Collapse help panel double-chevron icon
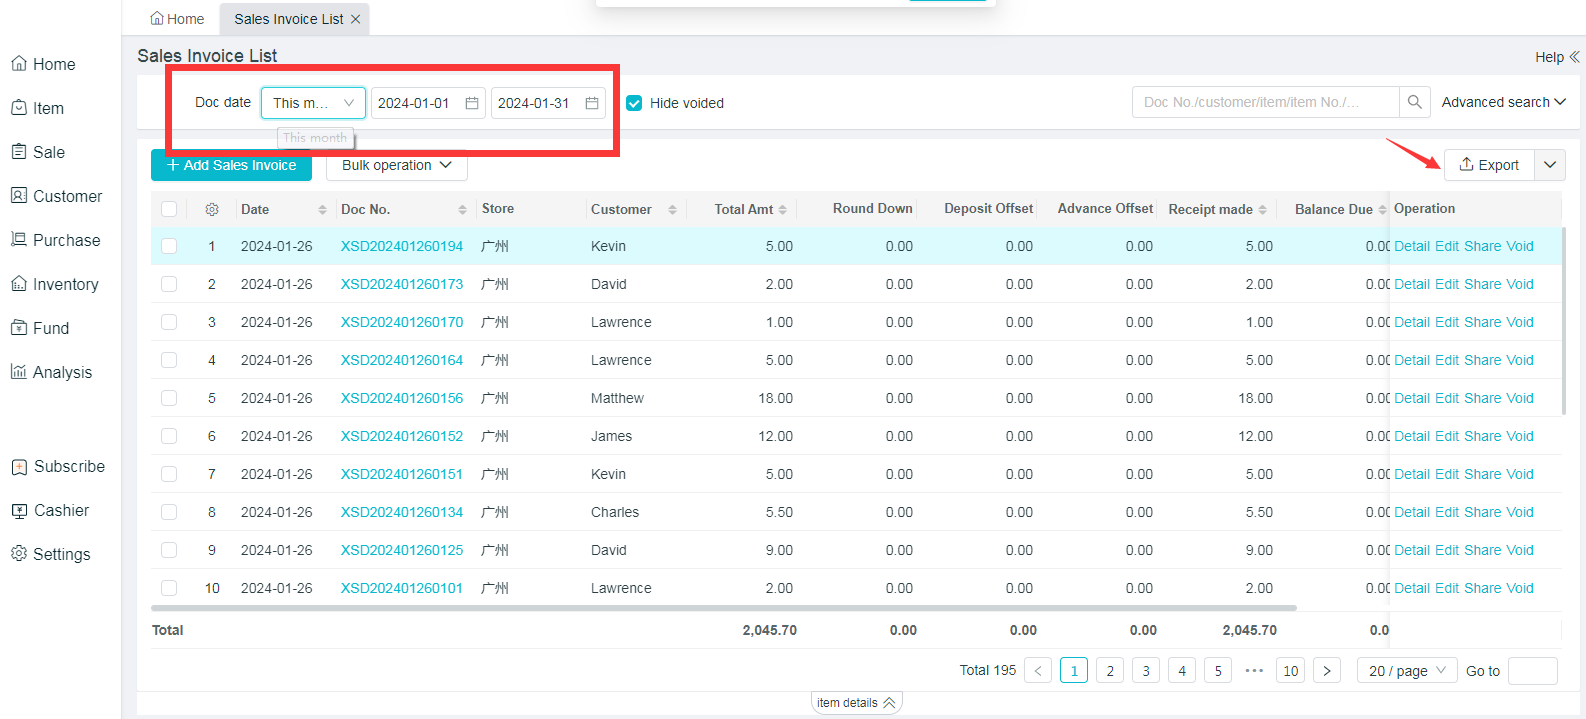The image size is (1586, 719). pos(1575,57)
